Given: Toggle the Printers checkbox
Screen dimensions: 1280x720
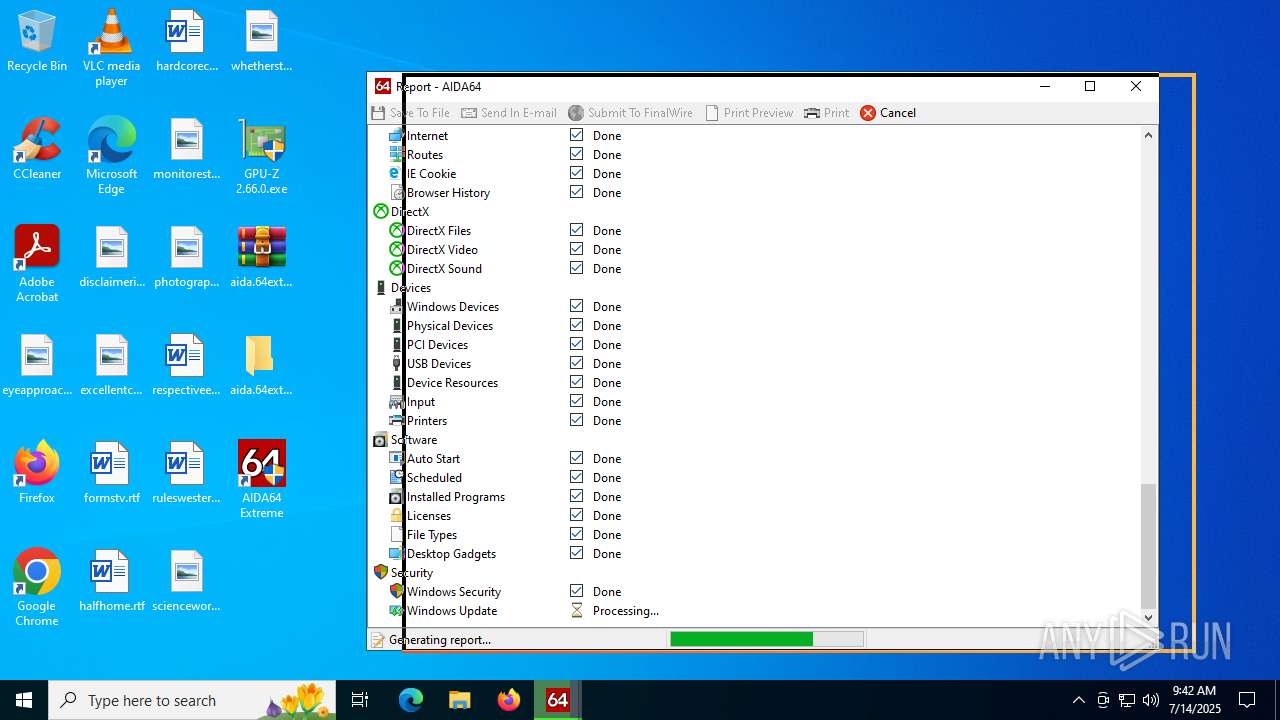Looking at the screenshot, I should coord(576,420).
